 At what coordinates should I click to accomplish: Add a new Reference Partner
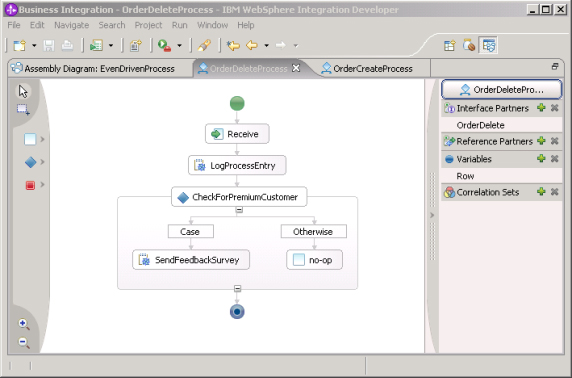[x=541, y=140]
